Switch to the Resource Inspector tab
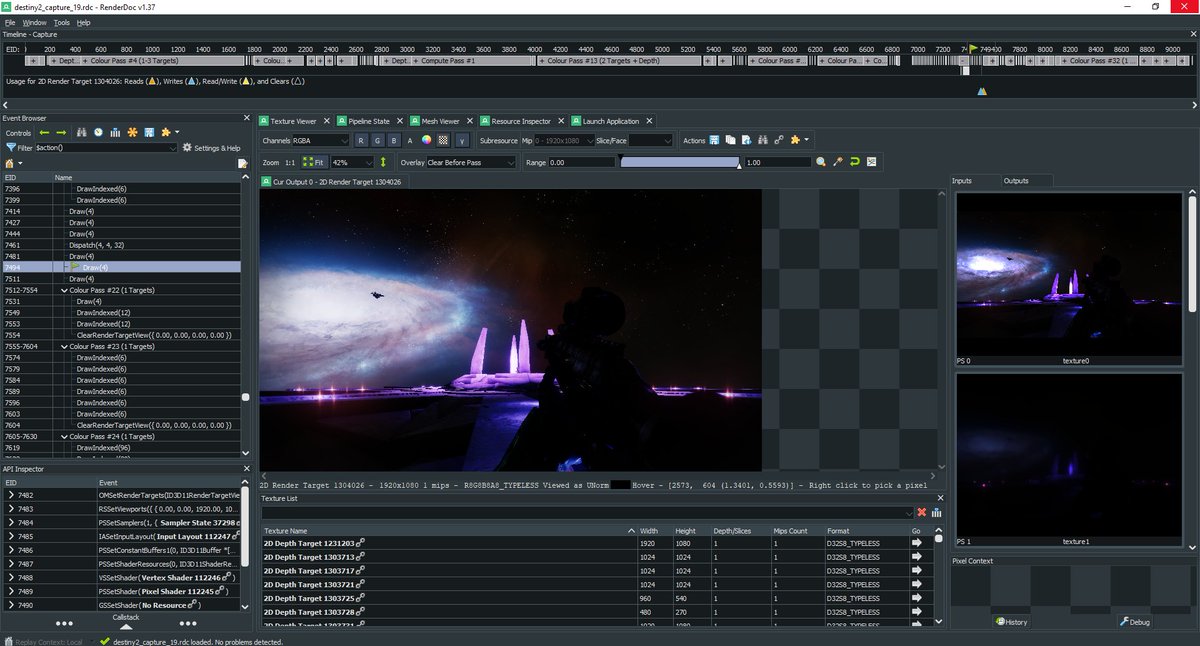1200x646 pixels. point(520,121)
